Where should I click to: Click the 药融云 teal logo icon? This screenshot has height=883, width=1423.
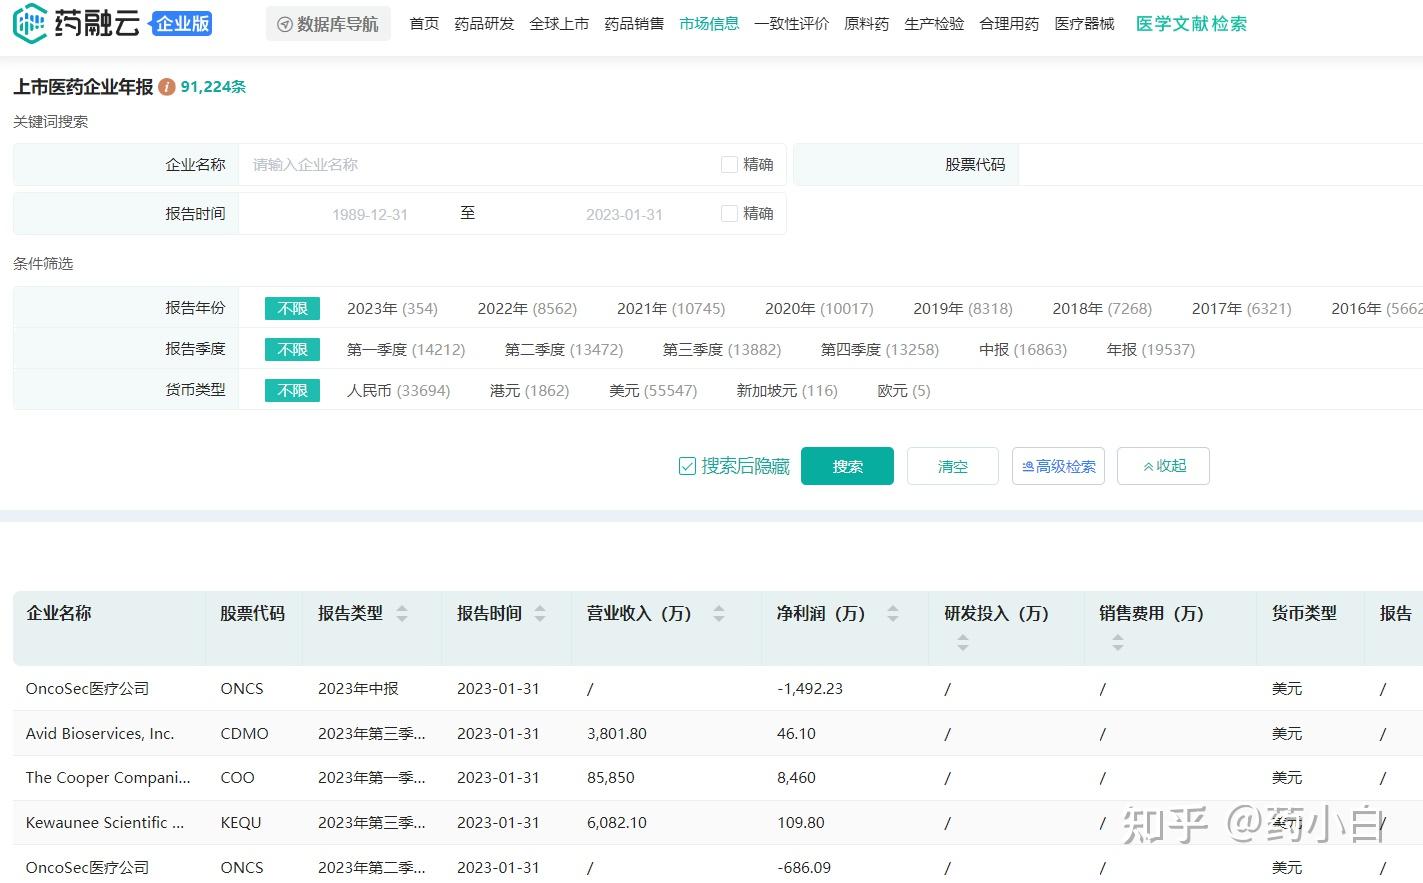coord(30,21)
